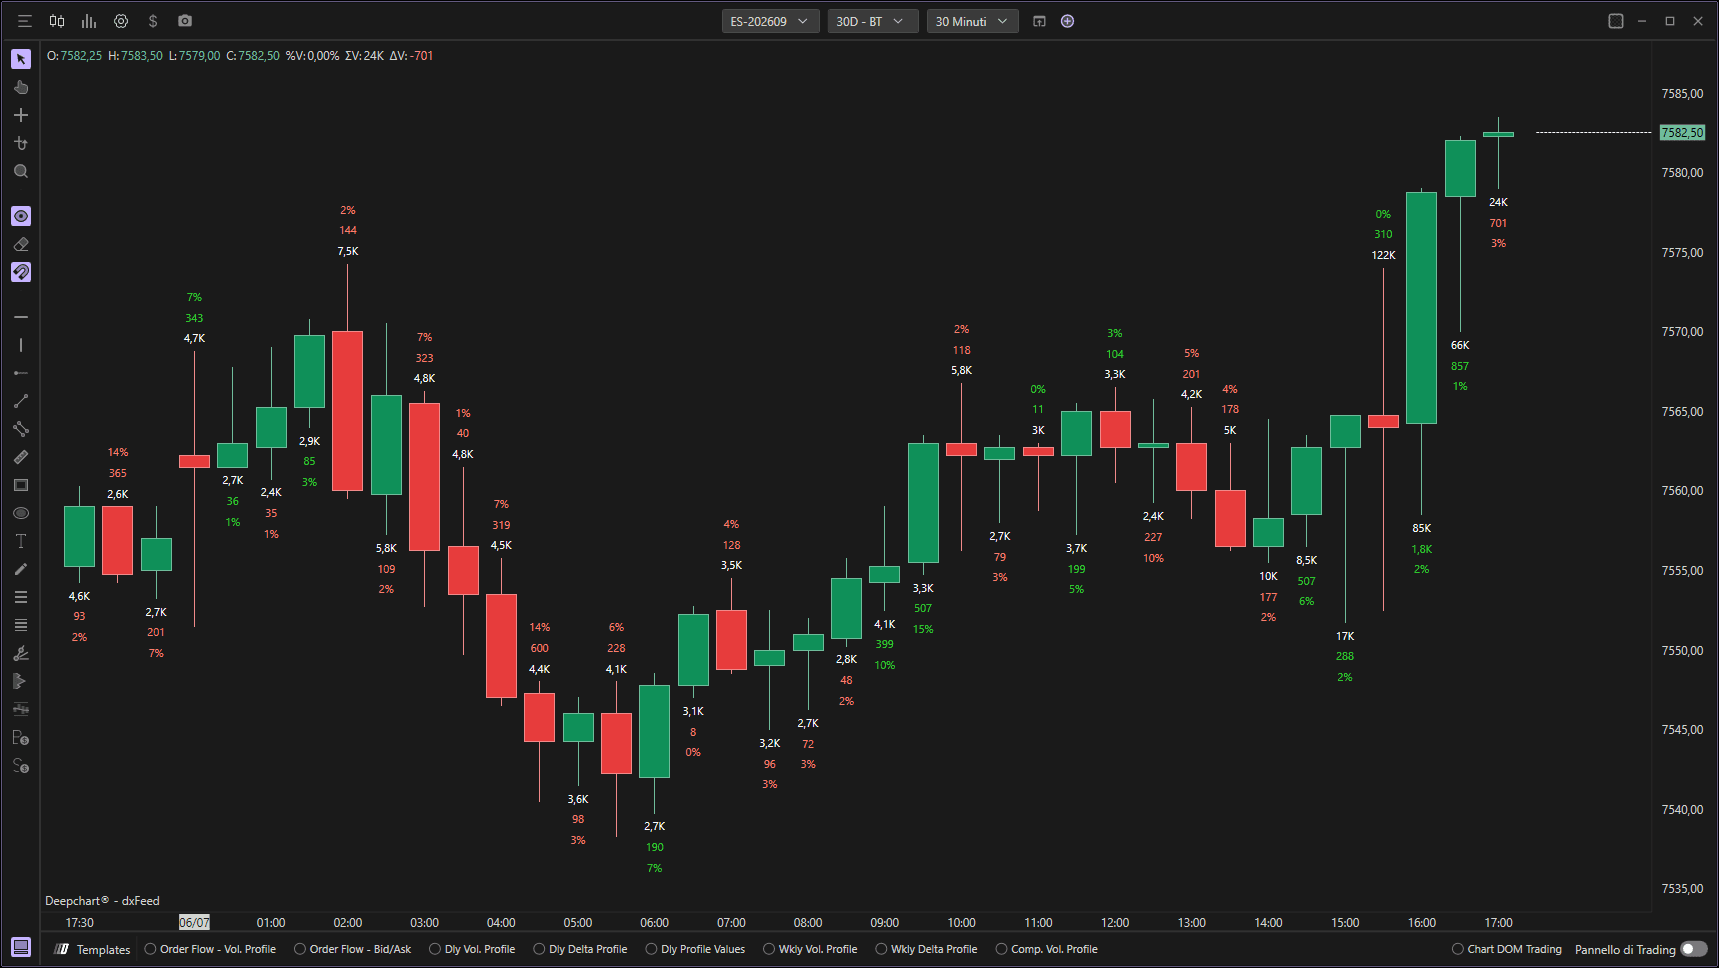Select the eraser tool

(x=21, y=244)
